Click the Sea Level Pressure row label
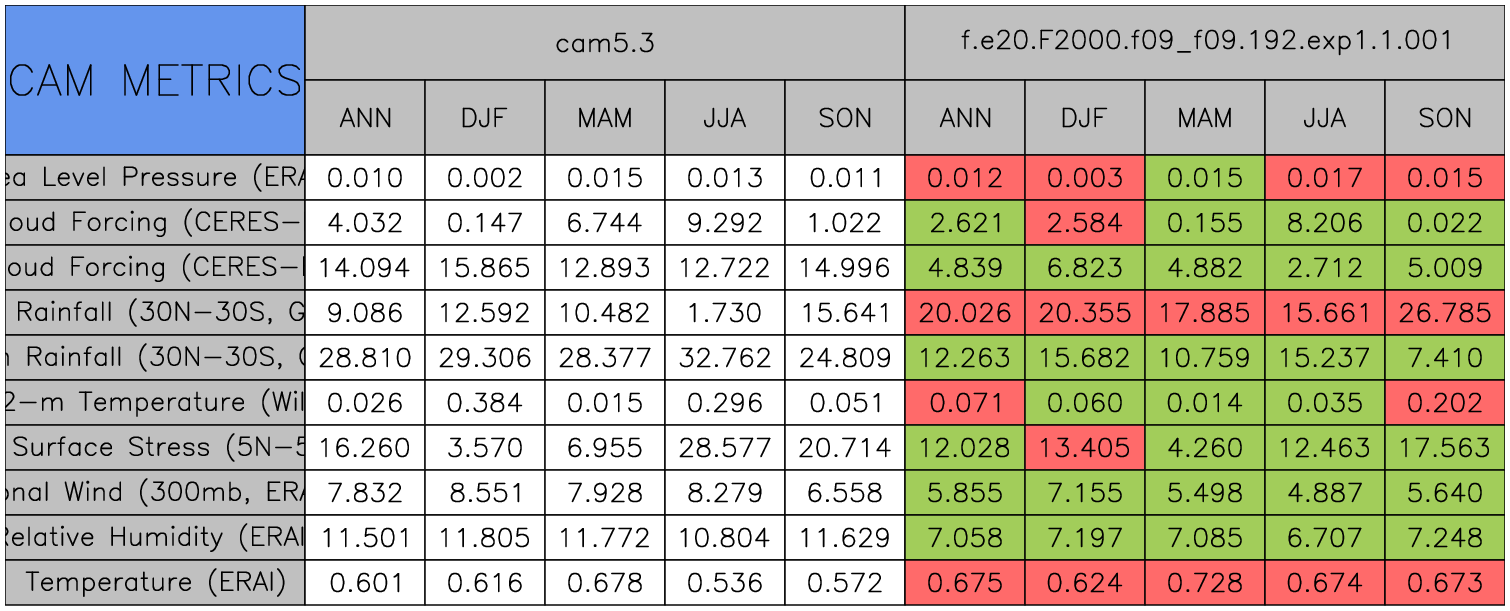This screenshot has height=611, width=1510. point(155,177)
